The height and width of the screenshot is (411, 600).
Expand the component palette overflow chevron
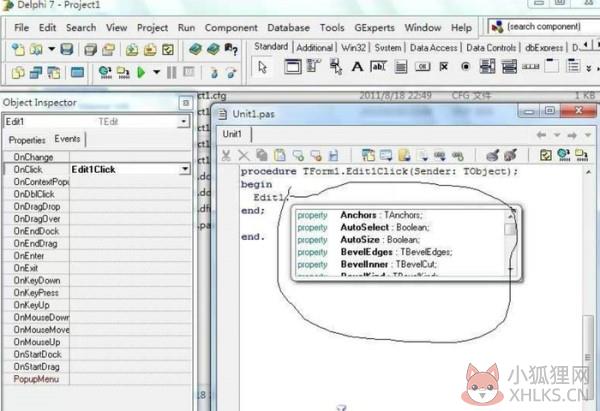589,68
